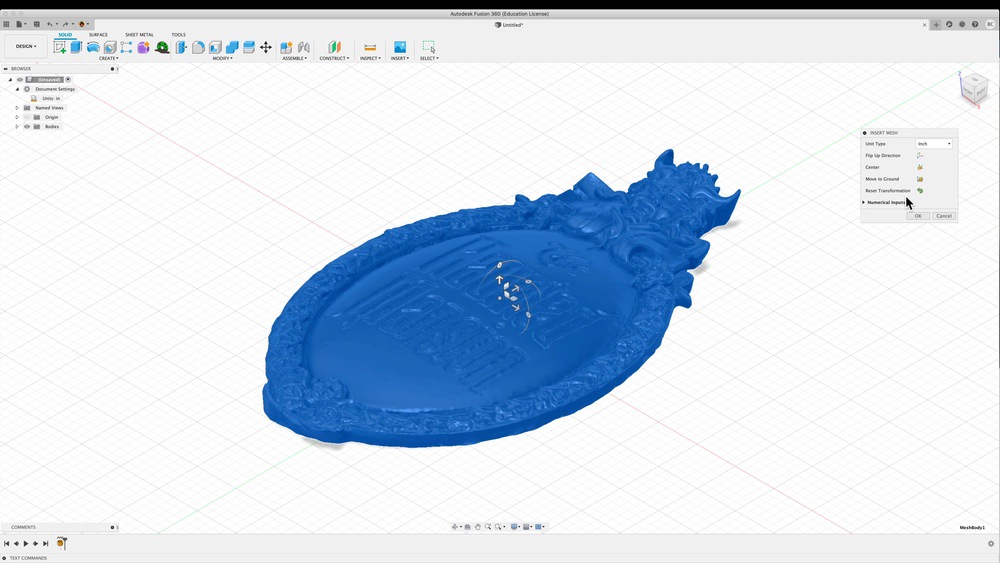1000x563 pixels.
Task: Click the Offset Plane construct icon
Action: pyautogui.click(x=334, y=47)
